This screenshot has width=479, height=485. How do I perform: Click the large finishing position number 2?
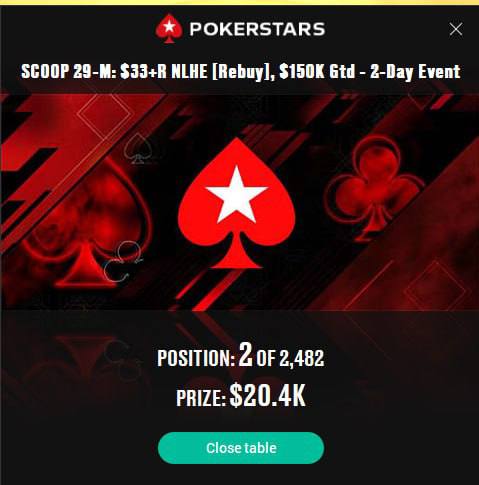(245, 355)
